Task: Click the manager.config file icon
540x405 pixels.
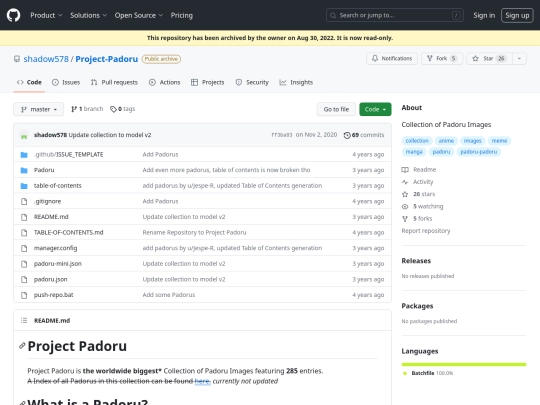Action: coord(24,248)
